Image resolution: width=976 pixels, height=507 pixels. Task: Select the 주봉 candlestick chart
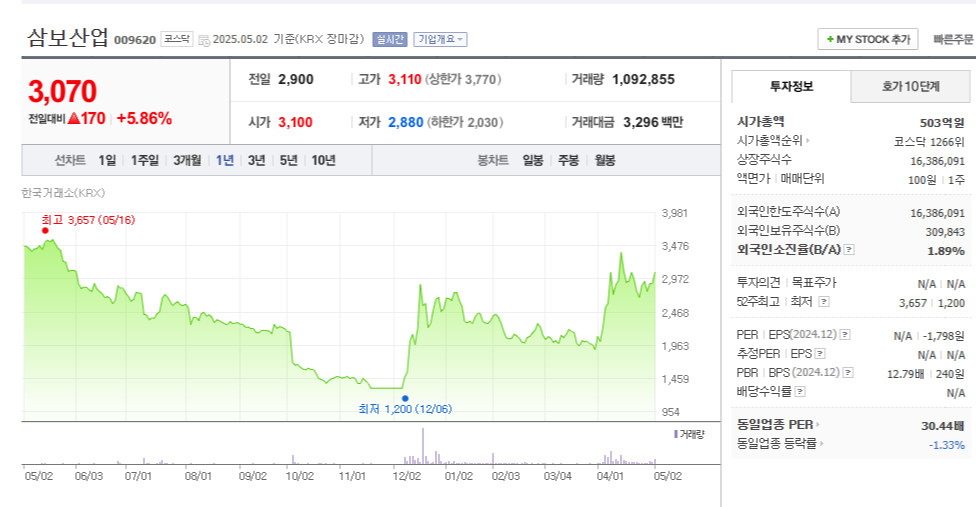pos(568,160)
